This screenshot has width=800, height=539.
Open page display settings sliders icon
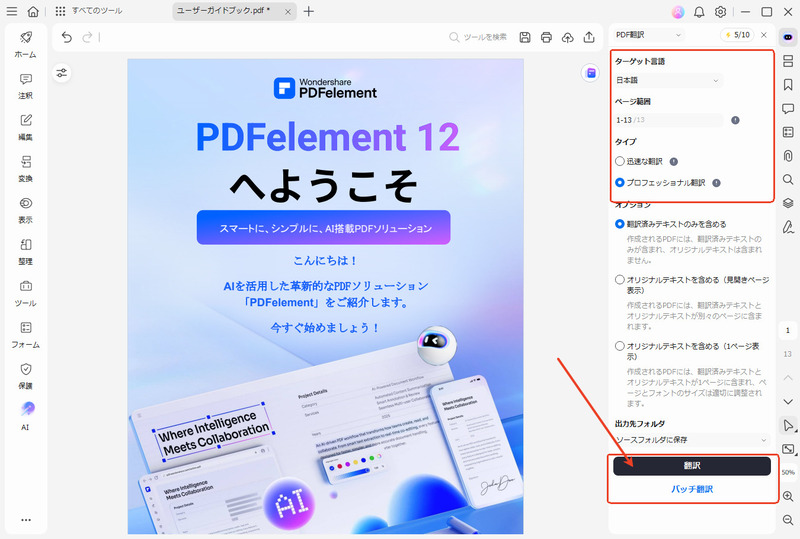click(62, 73)
